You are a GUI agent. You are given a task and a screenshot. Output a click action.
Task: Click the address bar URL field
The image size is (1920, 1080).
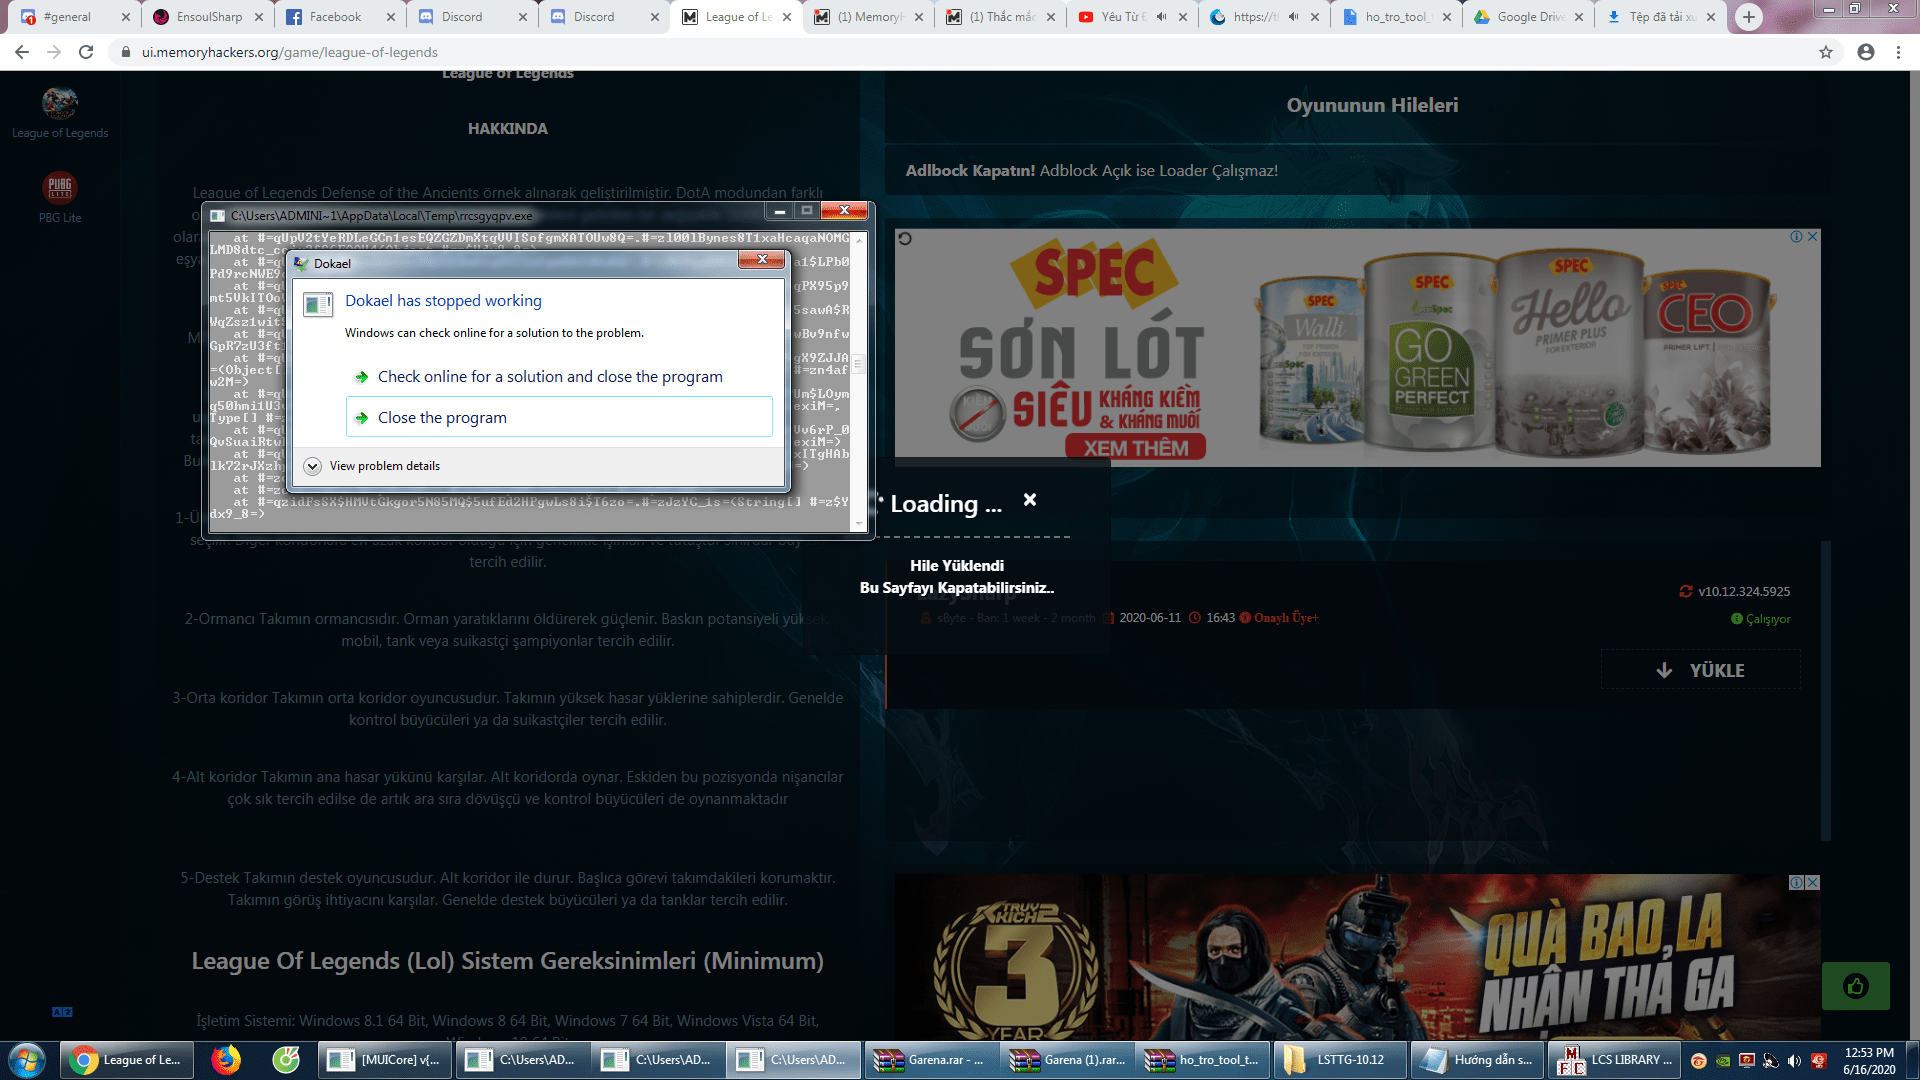pyautogui.click(x=960, y=52)
